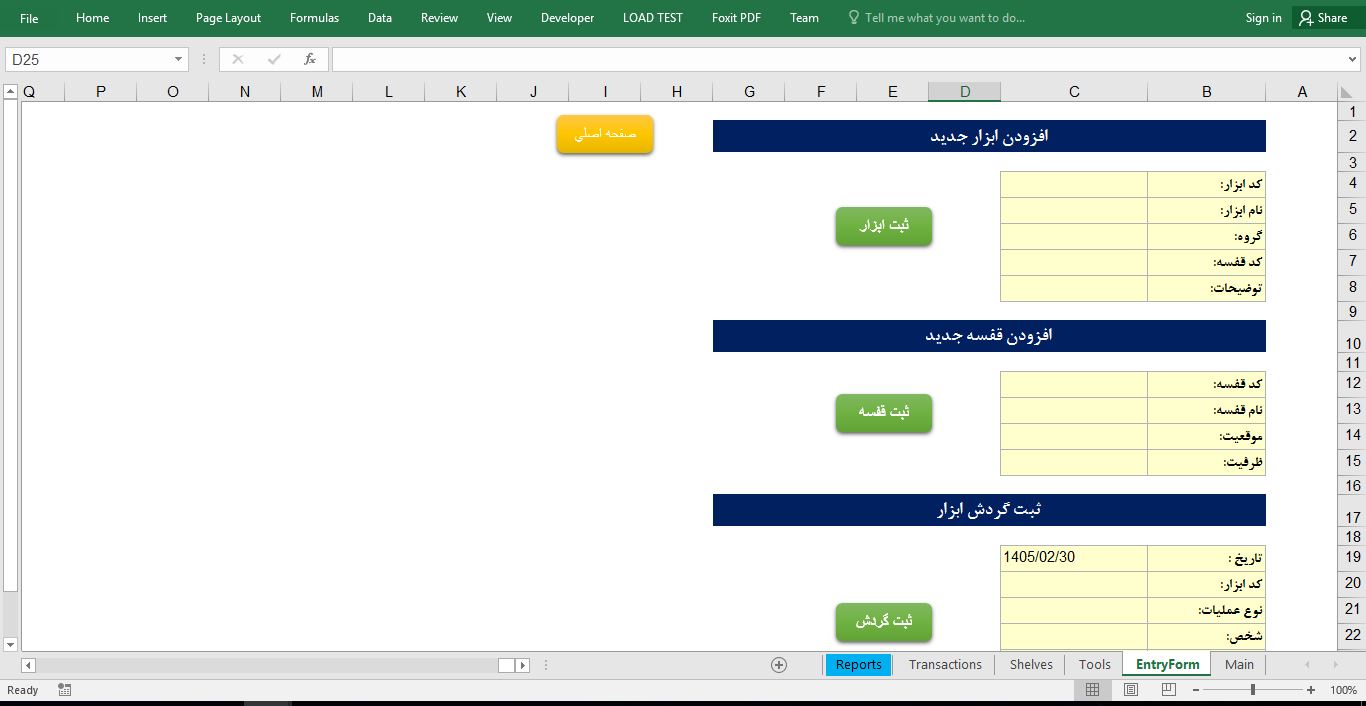This screenshot has height=706, width=1366.
Task: Click green ثبت گردش button
Action: [x=884, y=622]
